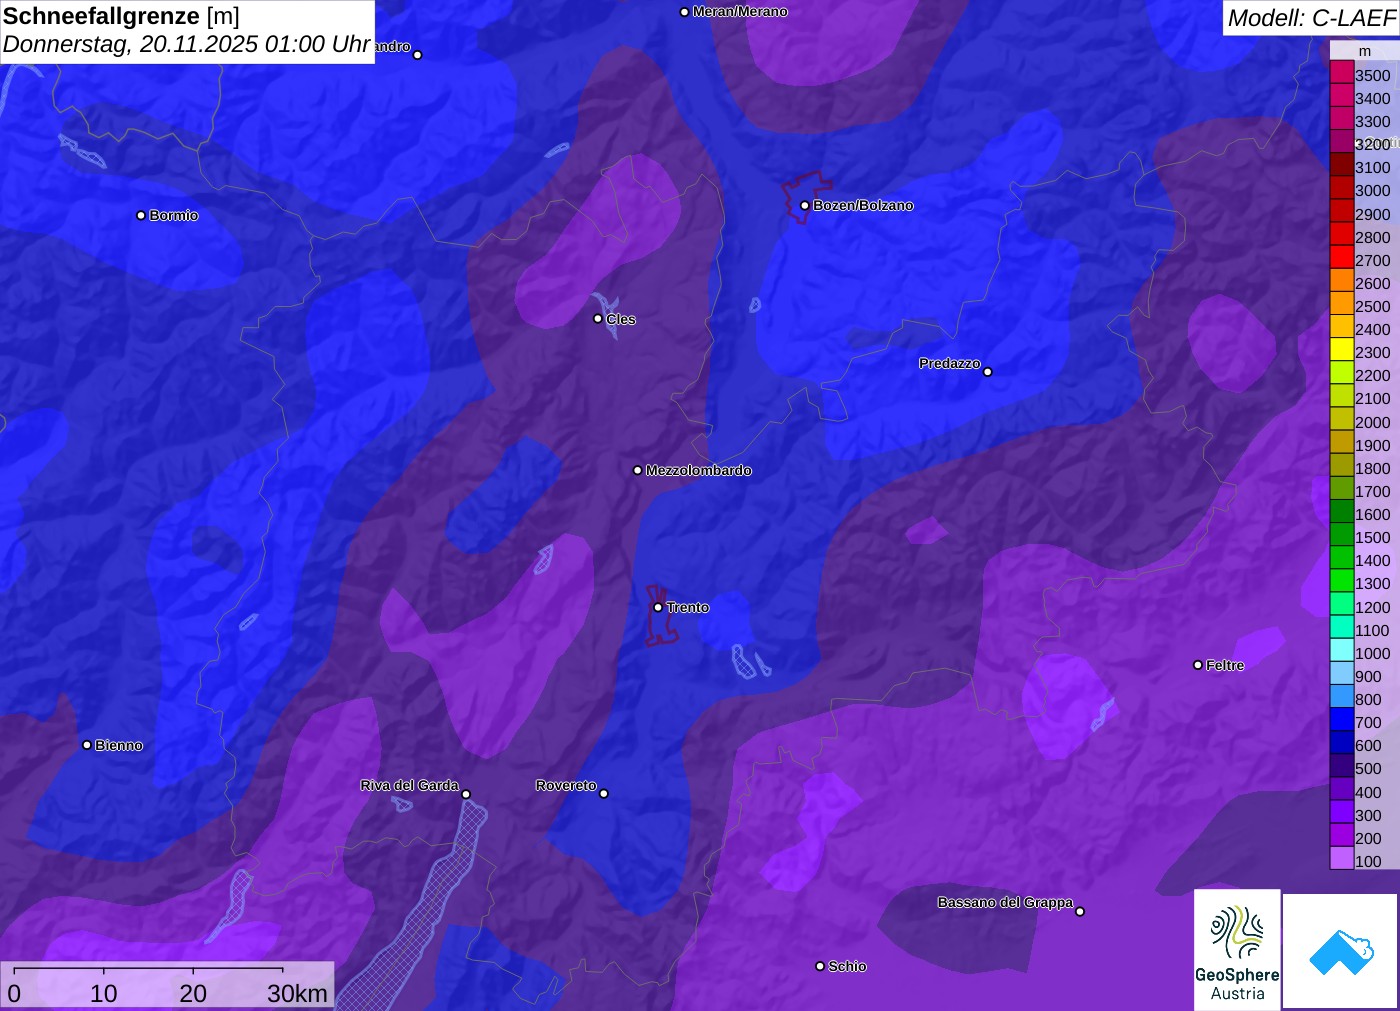
Task: Click the 2200 legend value text
Action: (x=1373, y=375)
